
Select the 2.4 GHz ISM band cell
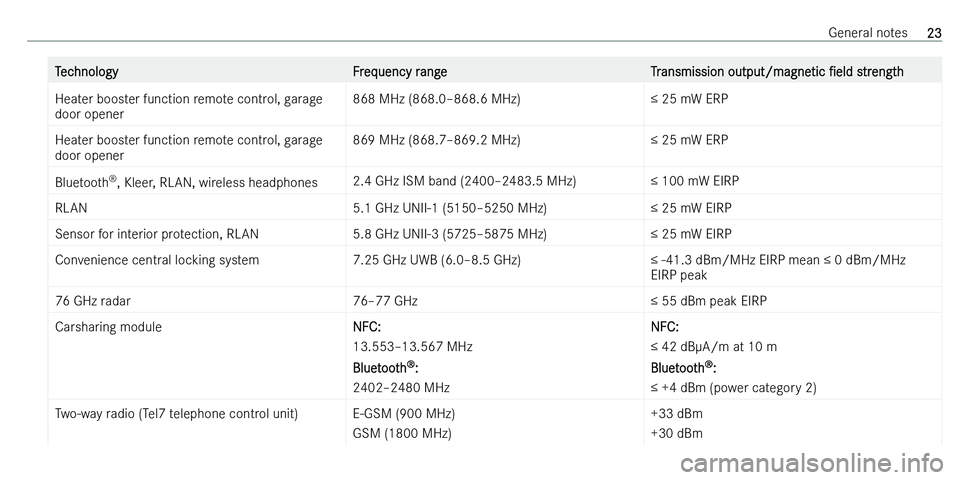[464, 181]
